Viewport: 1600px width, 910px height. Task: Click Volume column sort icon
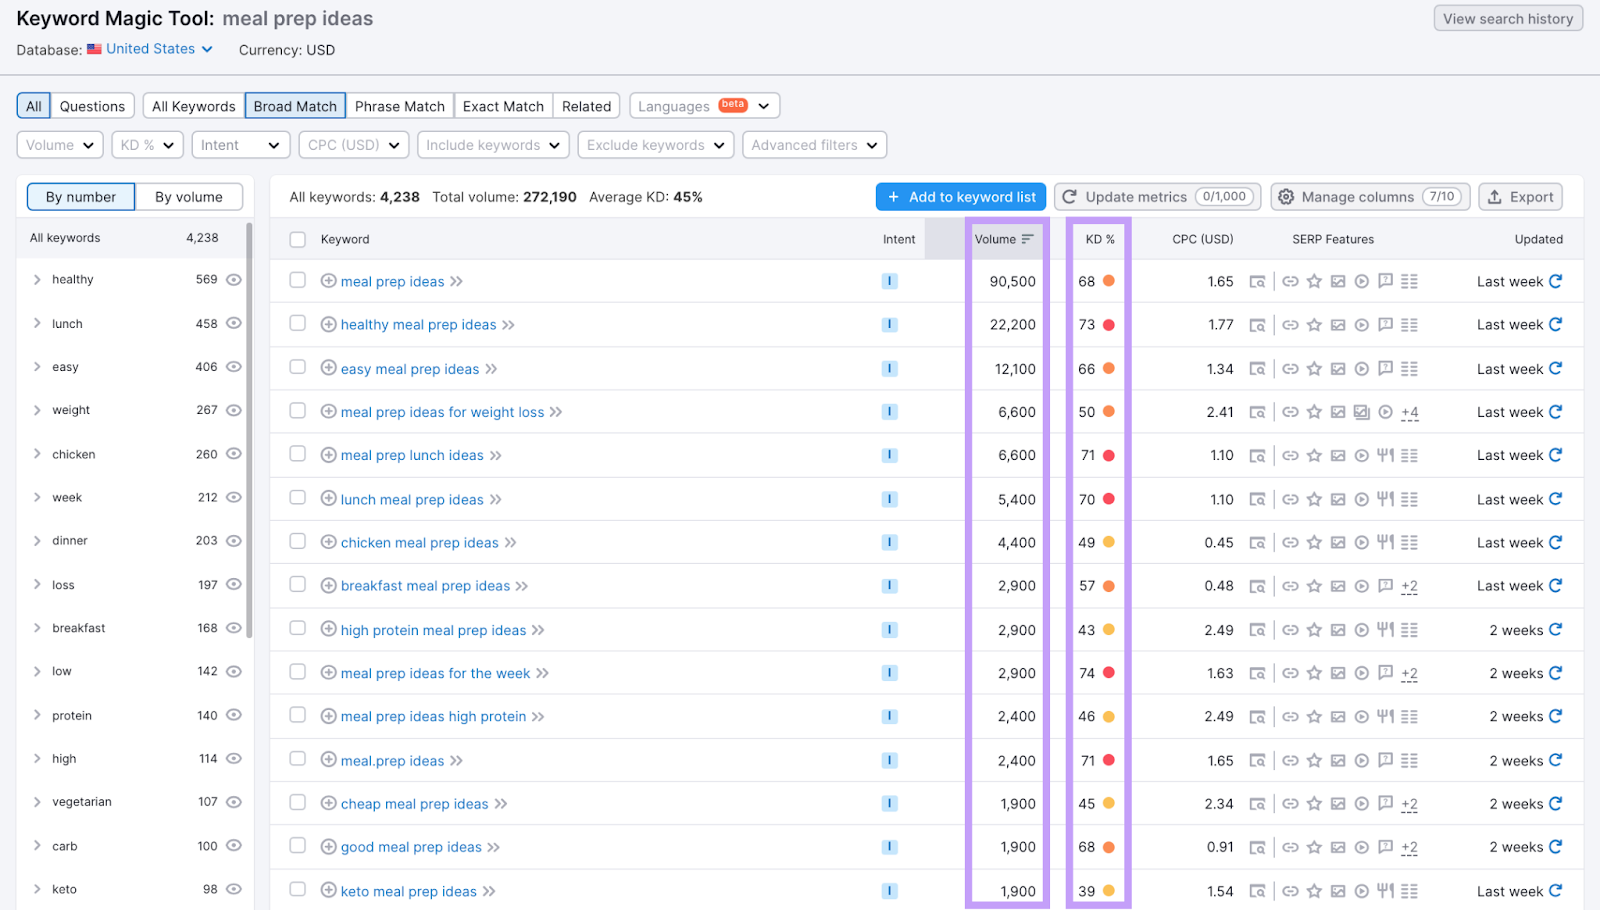click(1027, 239)
